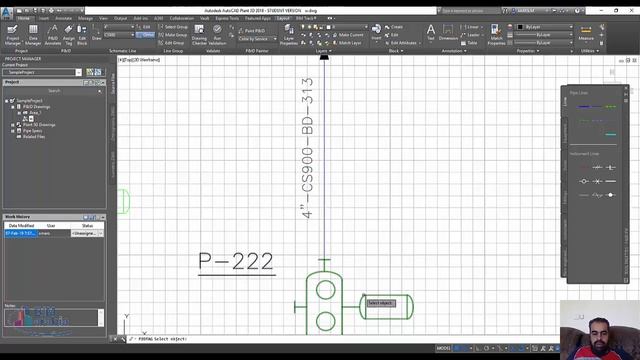Click the Insert block icon
This screenshot has height=360, width=640.
coord(376,32)
